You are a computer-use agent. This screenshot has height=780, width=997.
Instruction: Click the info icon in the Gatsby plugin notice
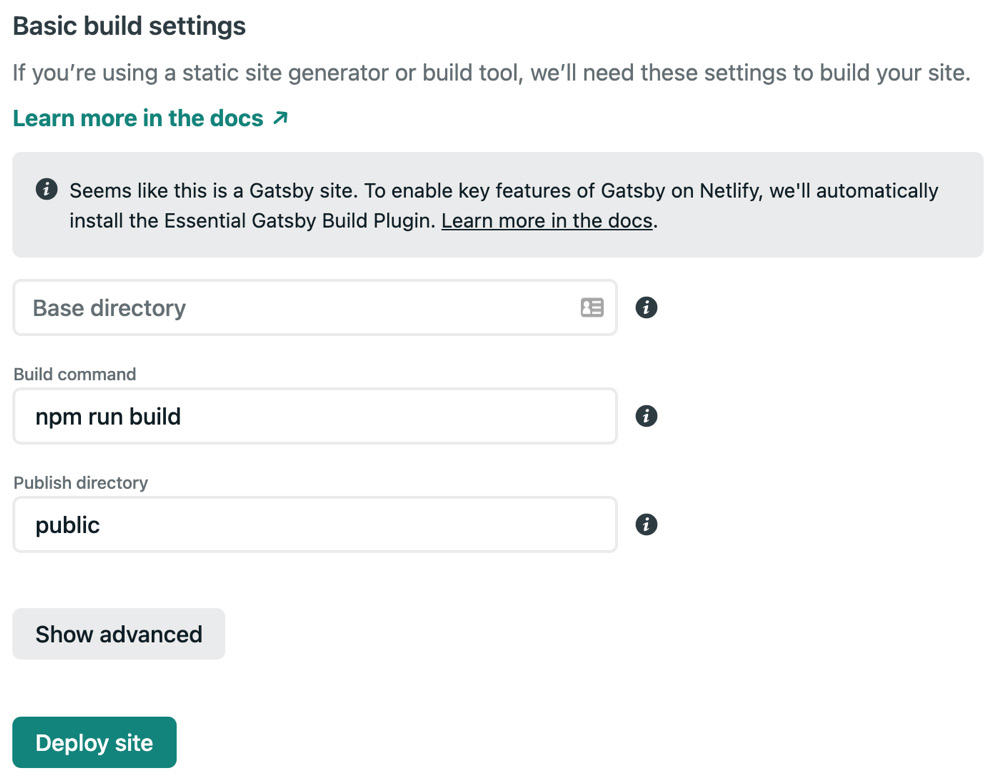pos(46,189)
